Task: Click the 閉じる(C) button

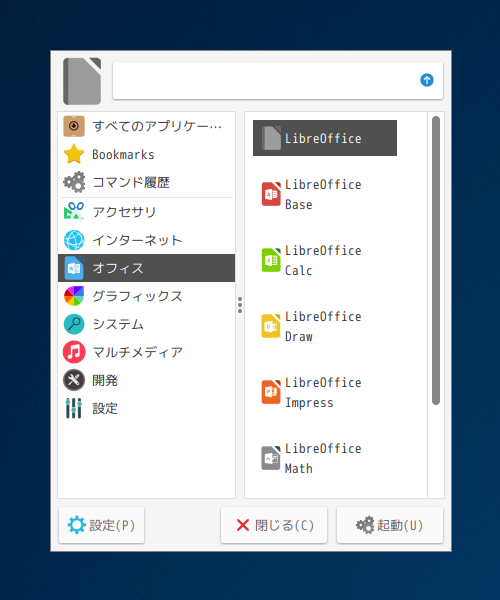Action: pyautogui.click(x=274, y=525)
